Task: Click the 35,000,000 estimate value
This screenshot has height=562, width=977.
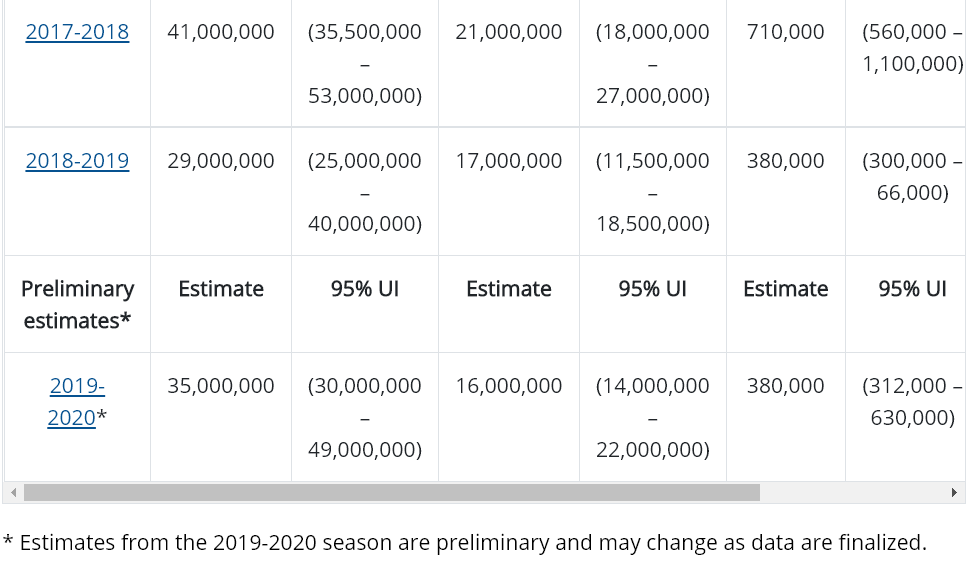Action: (221, 386)
